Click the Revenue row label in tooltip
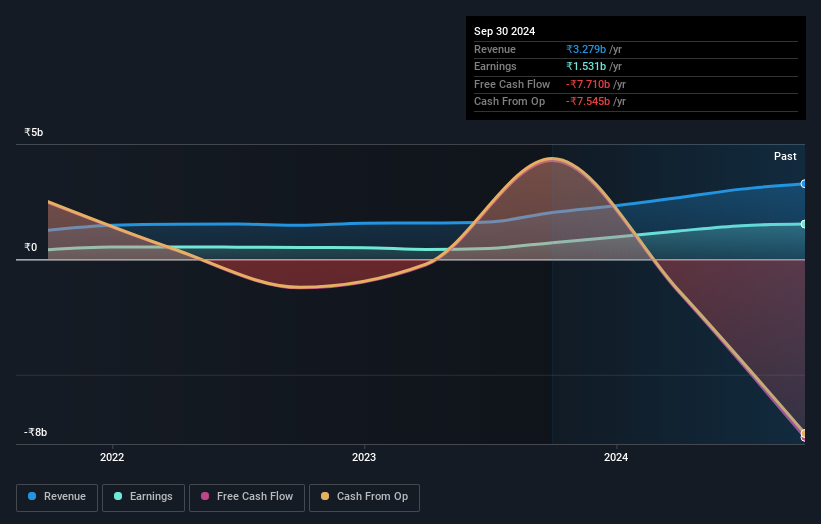 point(495,49)
